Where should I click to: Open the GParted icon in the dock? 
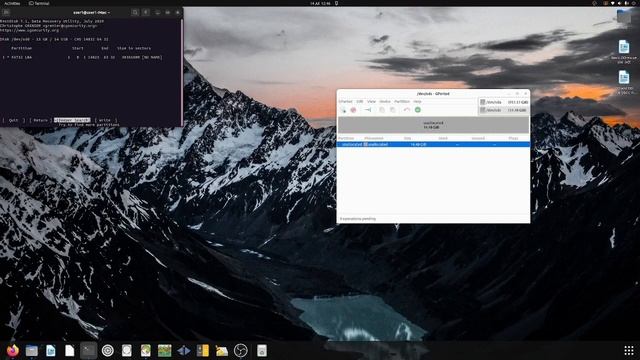(x=146, y=351)
